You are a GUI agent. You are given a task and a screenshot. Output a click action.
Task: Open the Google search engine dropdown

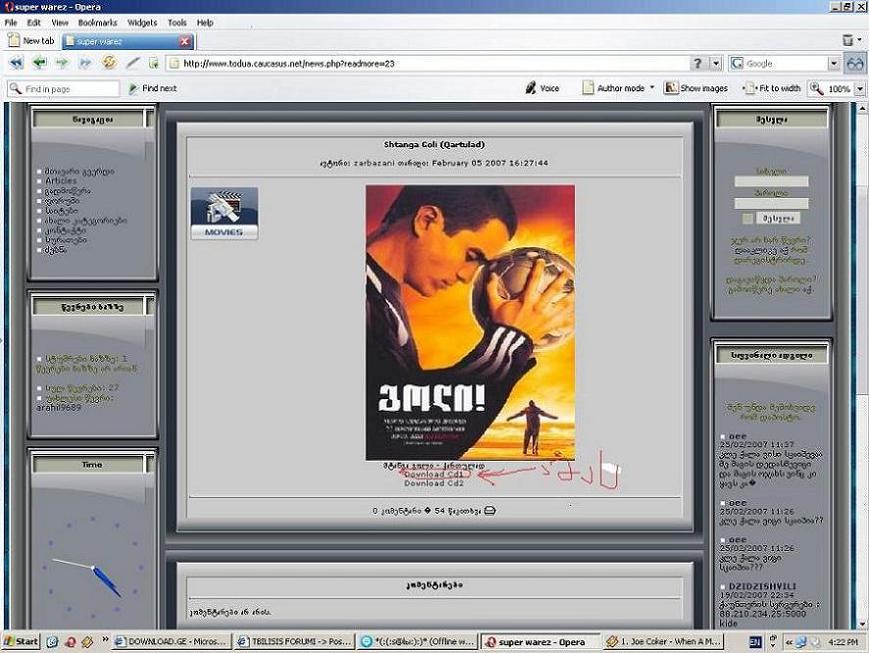834,63
